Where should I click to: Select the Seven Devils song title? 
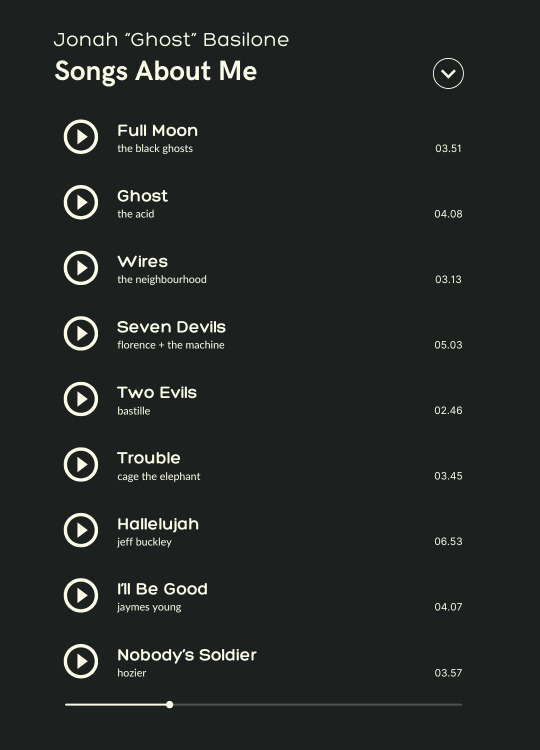pos(171,327)
